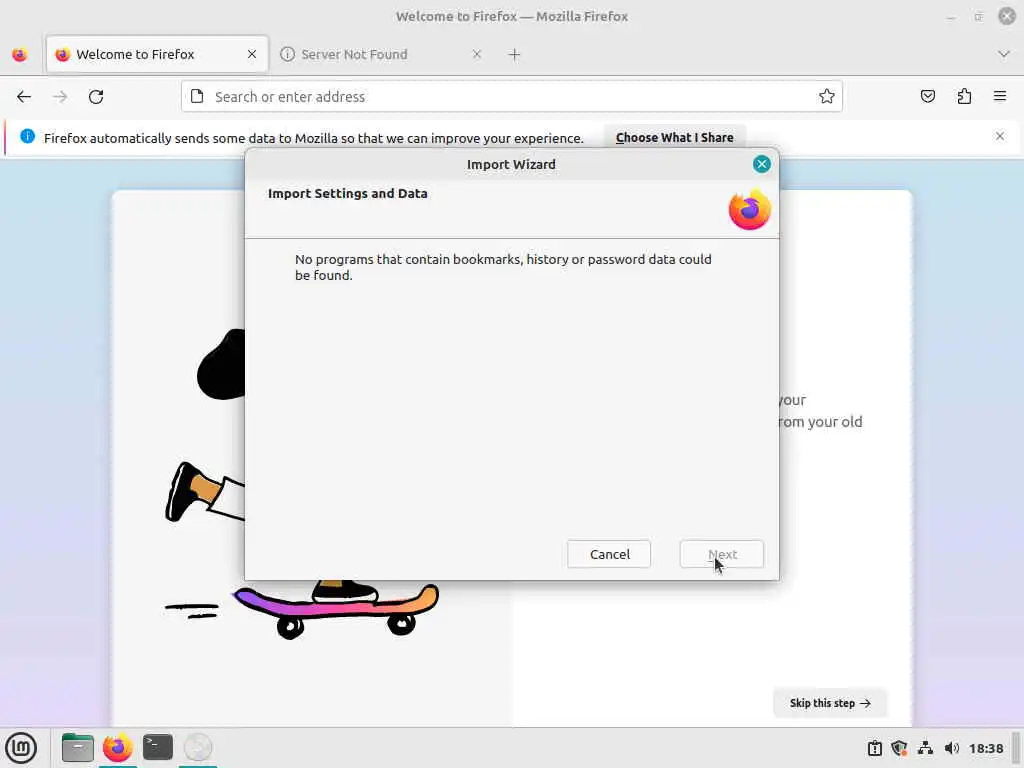Open the Linux Mint start menu
Viewport: 1024px width, 768px height.
click(21, 747)
